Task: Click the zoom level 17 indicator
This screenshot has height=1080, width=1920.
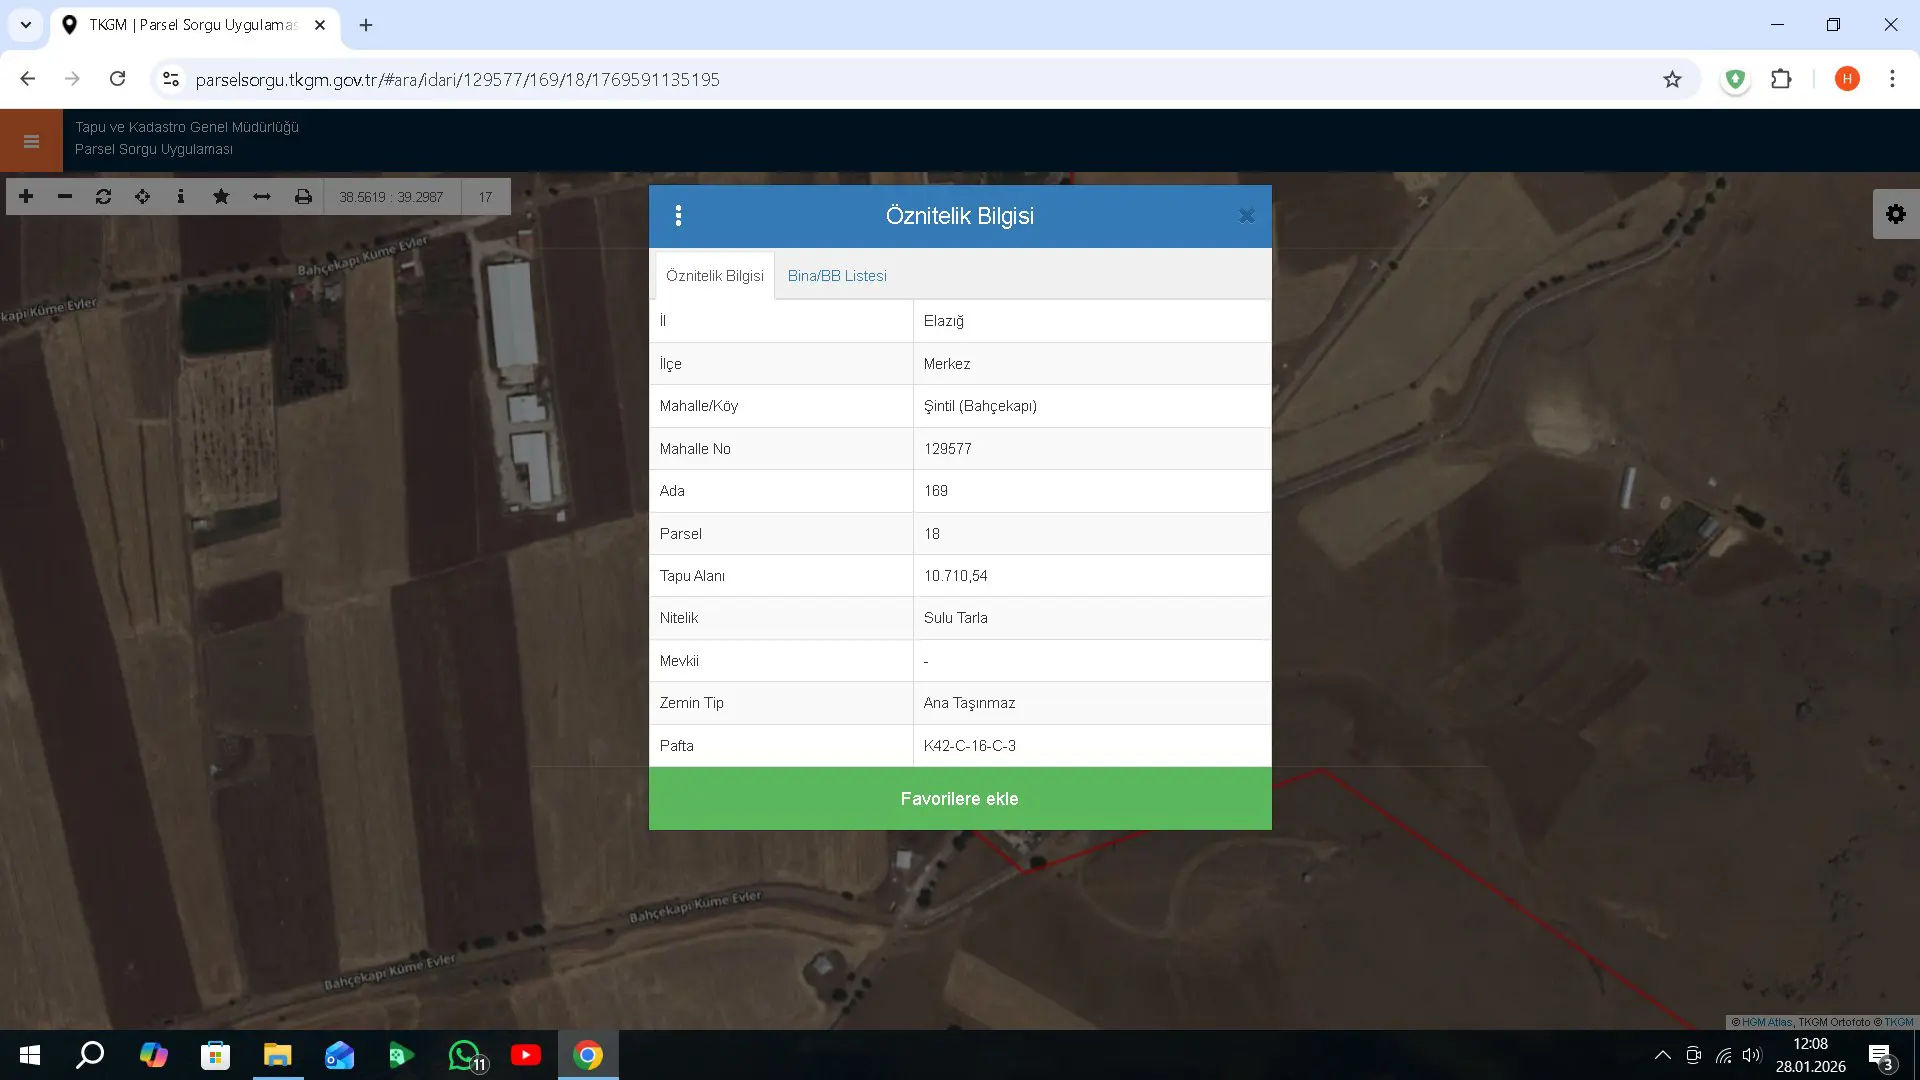Action: pos(485,197)
